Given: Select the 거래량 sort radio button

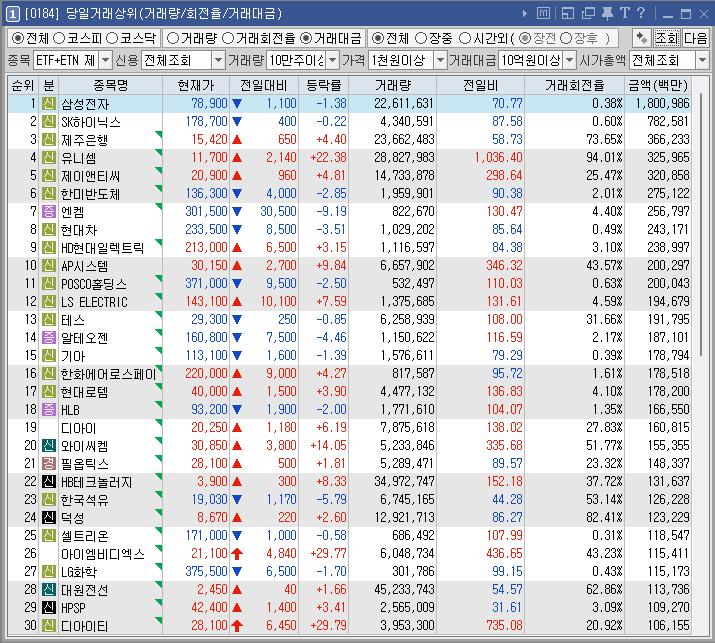Looking at the screenshot, I should [173, 38].
